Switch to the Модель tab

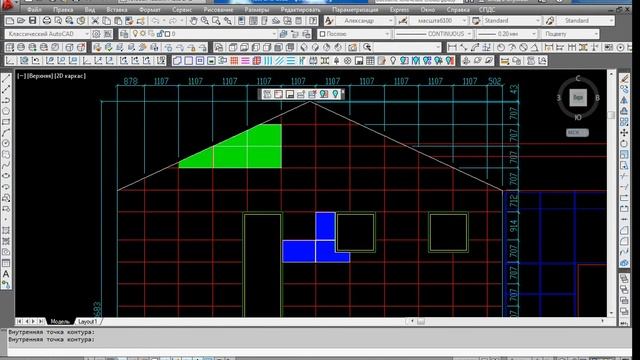pos(60,322)
